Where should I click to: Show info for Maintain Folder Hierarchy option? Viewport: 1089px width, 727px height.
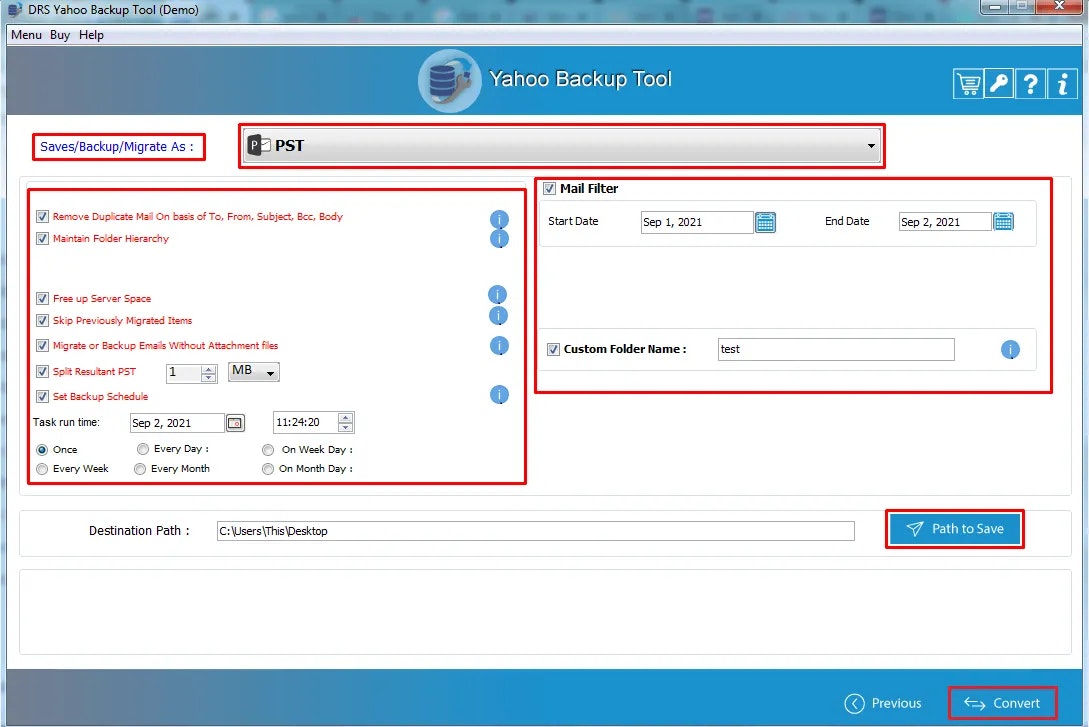point(499,239)
